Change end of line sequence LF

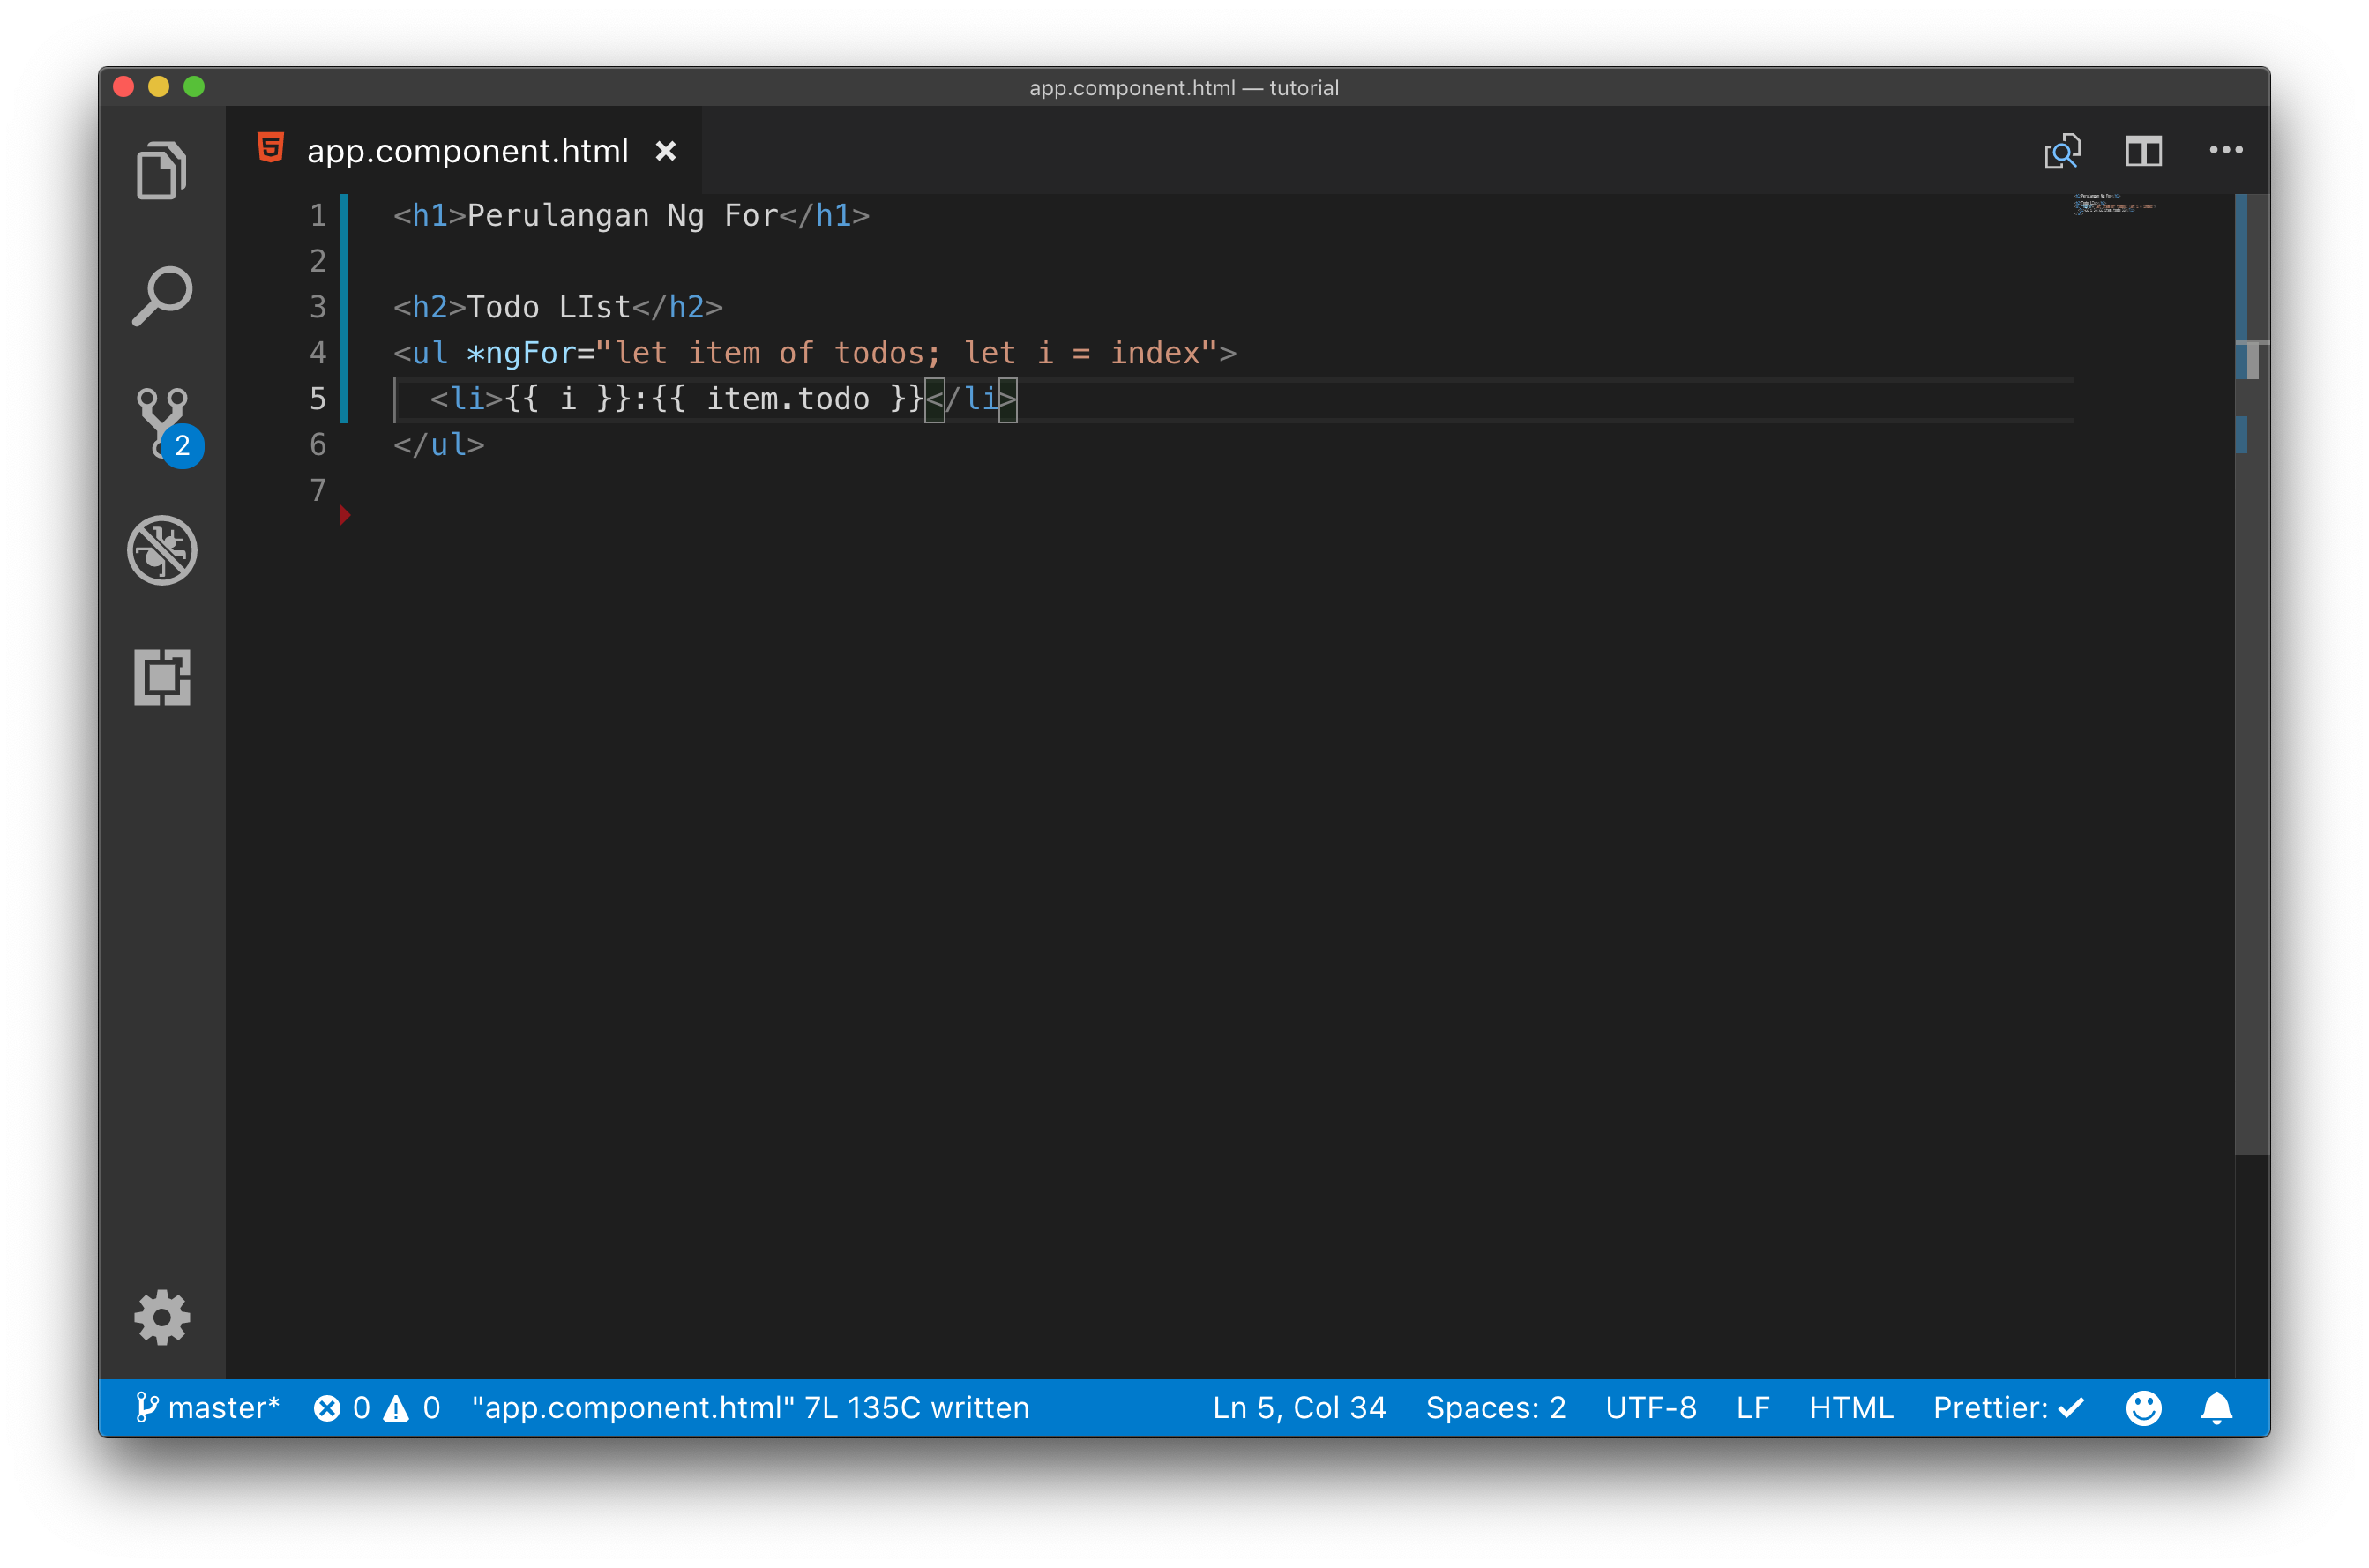tap(1753, 1408)
